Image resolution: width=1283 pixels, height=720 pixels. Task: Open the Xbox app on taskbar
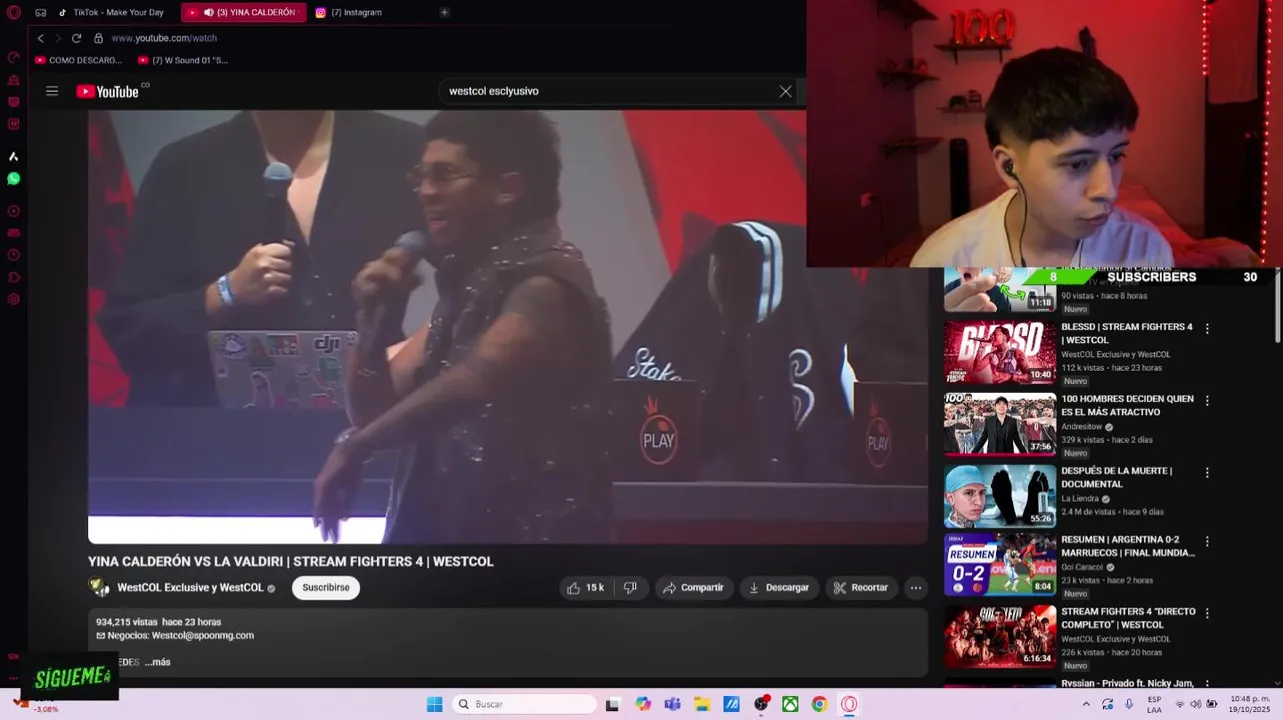tap(790, 704)
